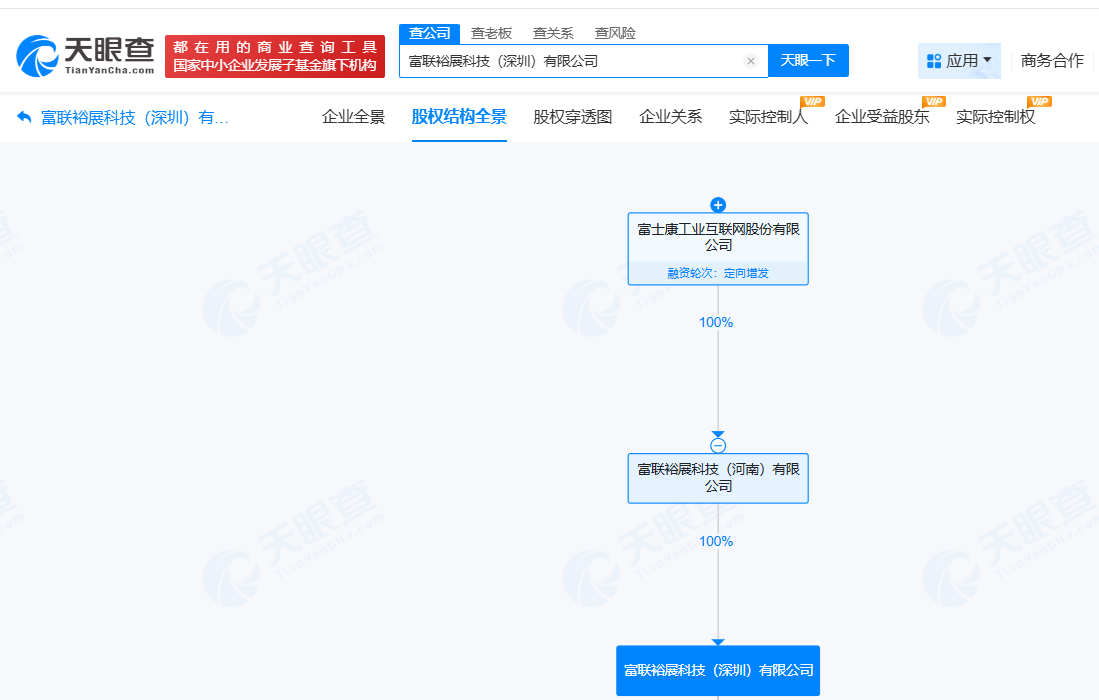Click the VIP badge on 实际控制人 tab
This screenshot has height=700, width=1099.
812,101
